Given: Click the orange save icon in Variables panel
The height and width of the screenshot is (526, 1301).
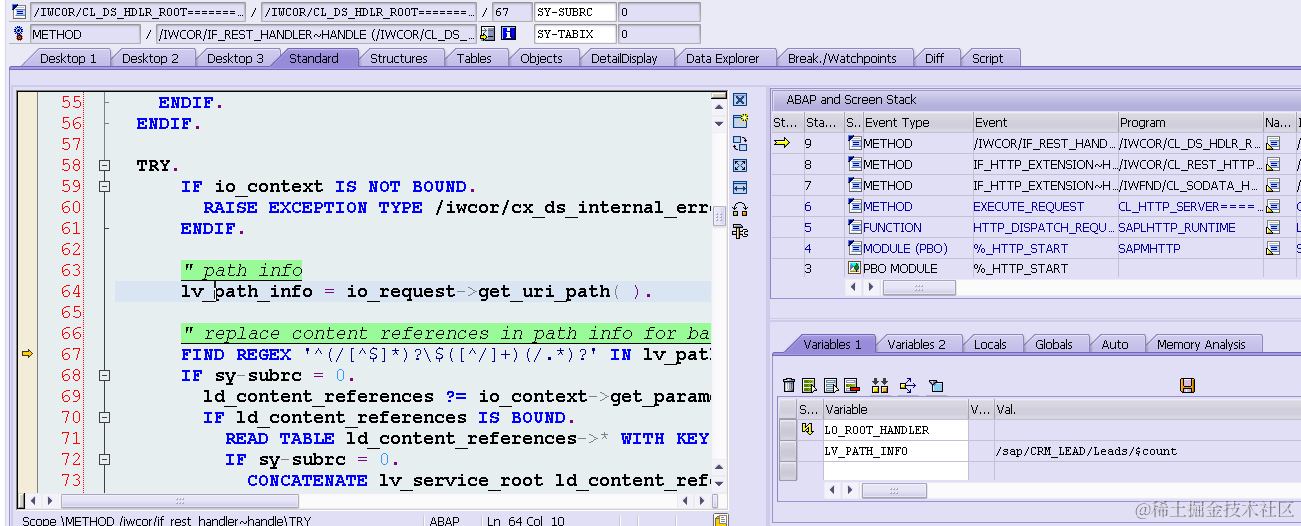Looking at the screenshot, I should pos(1188,385).
